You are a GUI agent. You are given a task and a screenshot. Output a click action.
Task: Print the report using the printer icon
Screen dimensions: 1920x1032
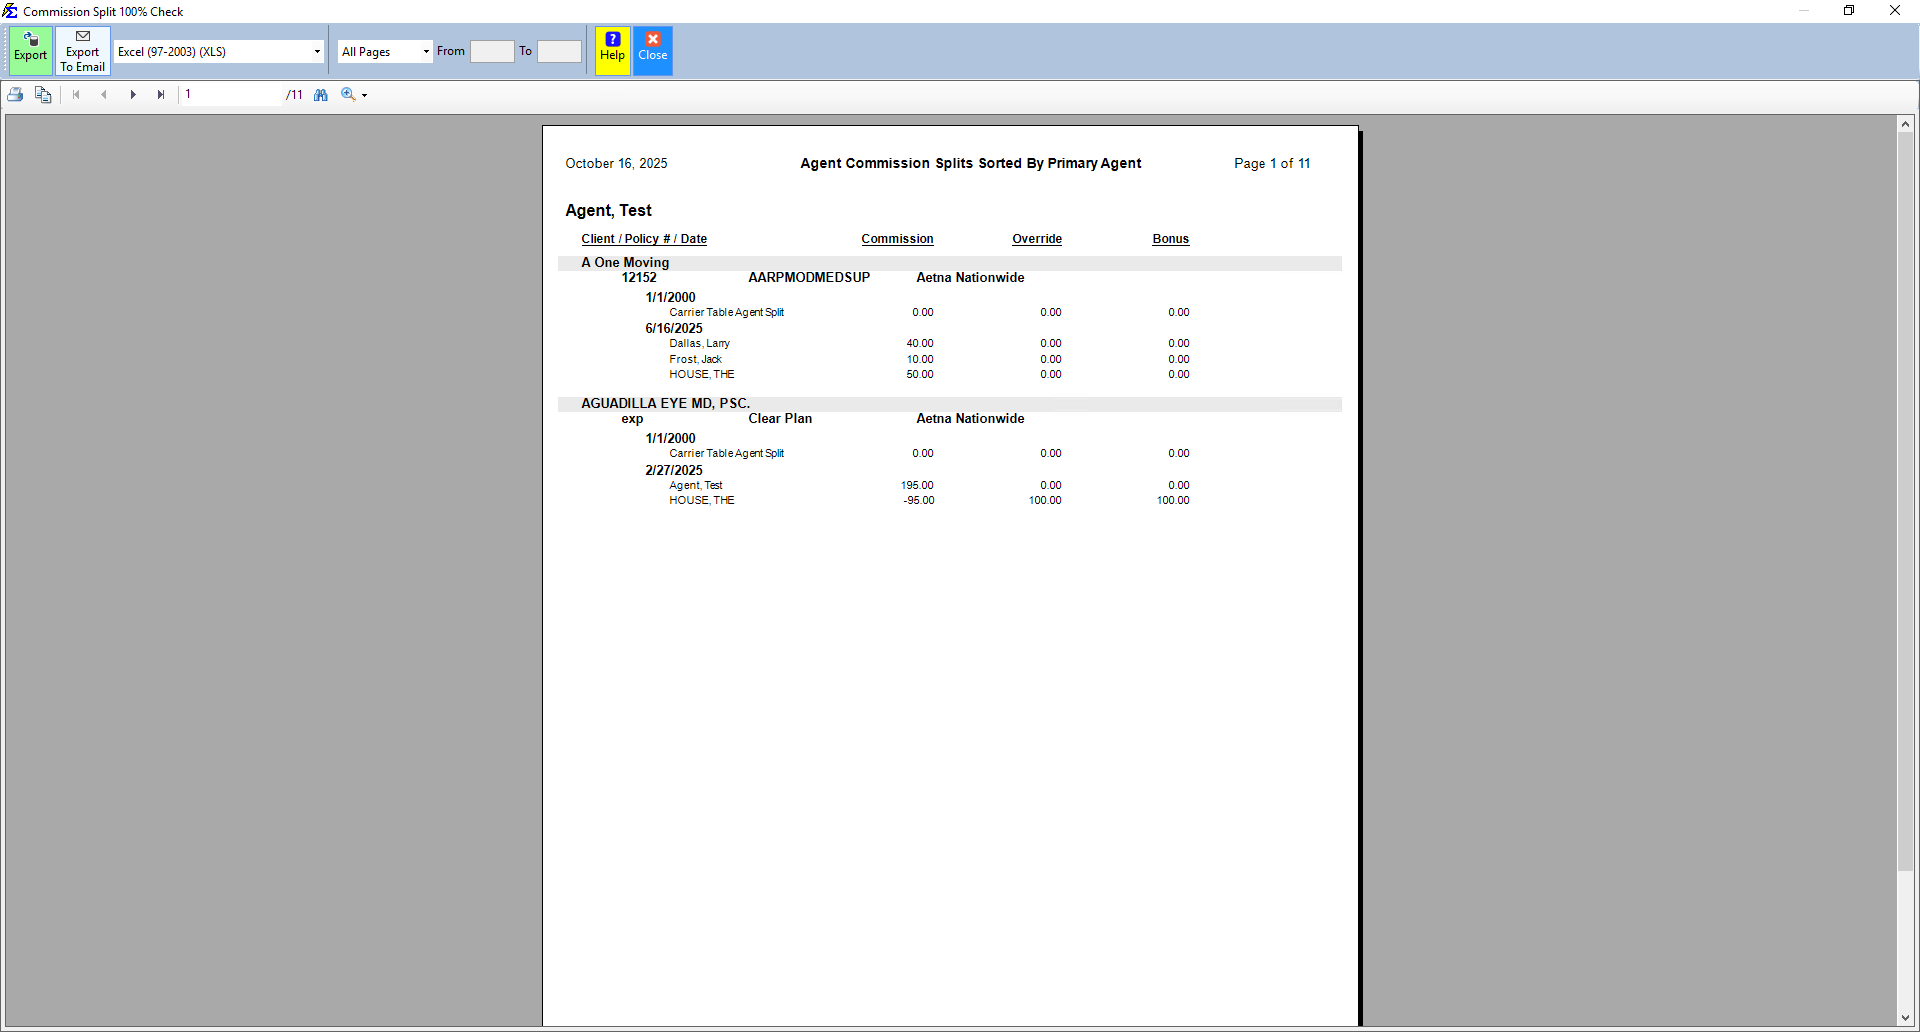16,95
